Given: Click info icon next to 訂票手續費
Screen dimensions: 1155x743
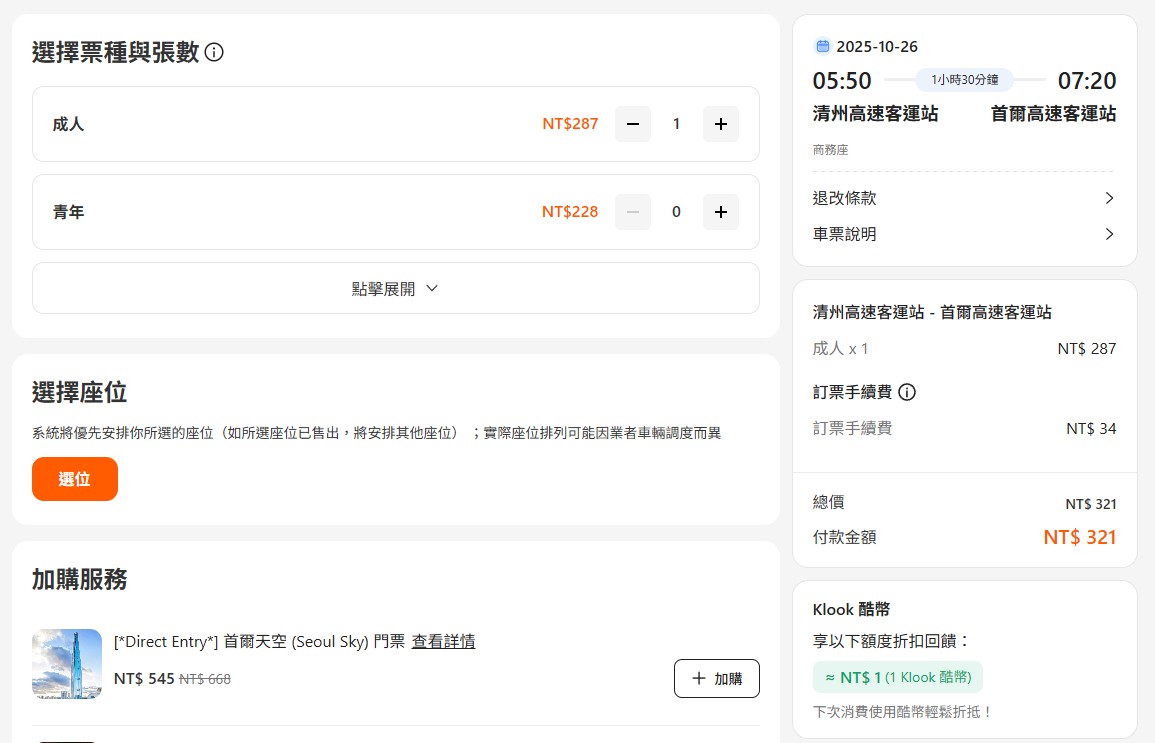Looking at the screenshot, I should (x=907, y=392).
